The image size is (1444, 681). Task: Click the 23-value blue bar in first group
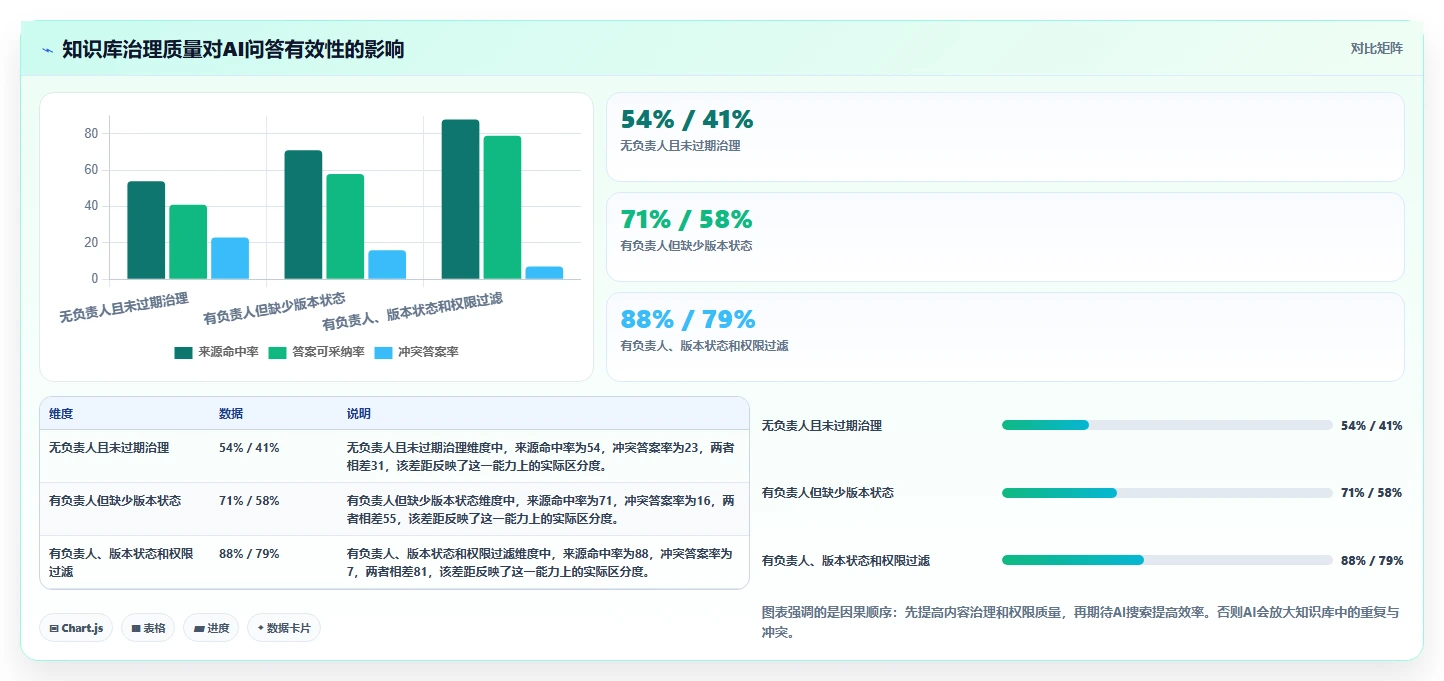pos(230,258)
